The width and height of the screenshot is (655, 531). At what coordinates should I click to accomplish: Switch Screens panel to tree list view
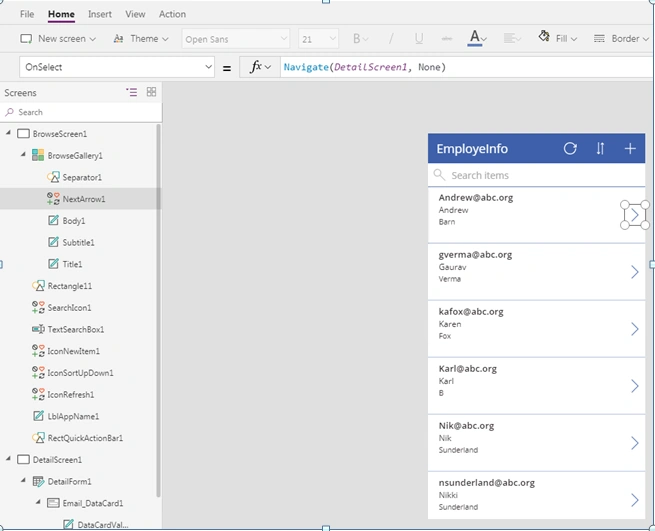click(132, 92)
